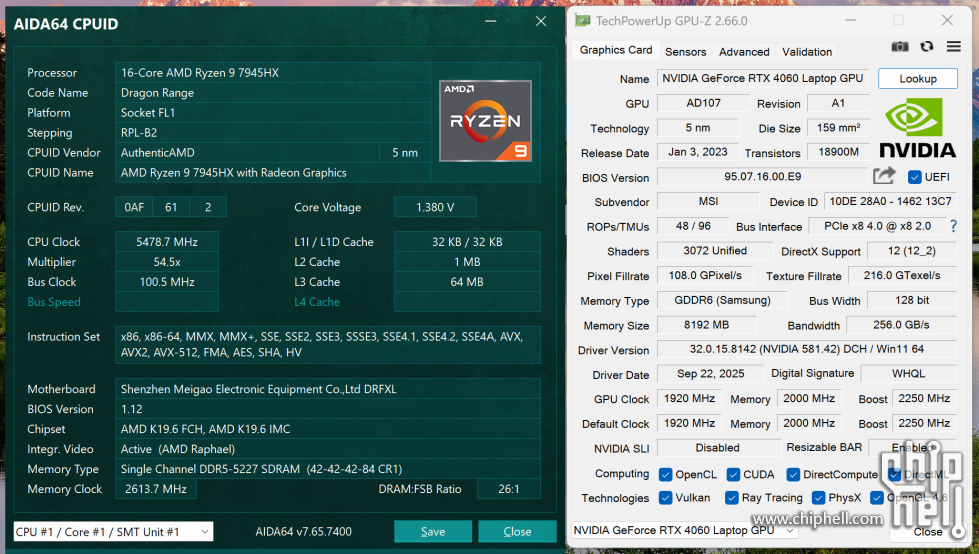
Task: Open the Advanced tab in GPU-Z
Action: click(x=744, y=52)
